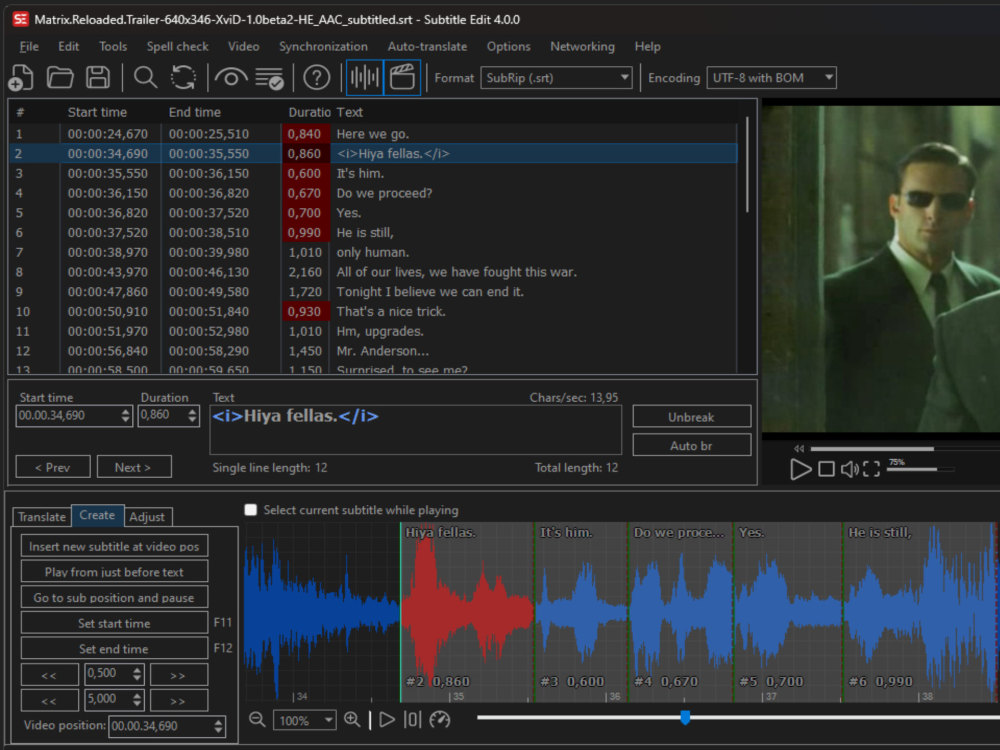Viewport: 1000px width, 750px height.
Task: Open waveform playback speed gauge icon
Action: (x=439, y=720)
